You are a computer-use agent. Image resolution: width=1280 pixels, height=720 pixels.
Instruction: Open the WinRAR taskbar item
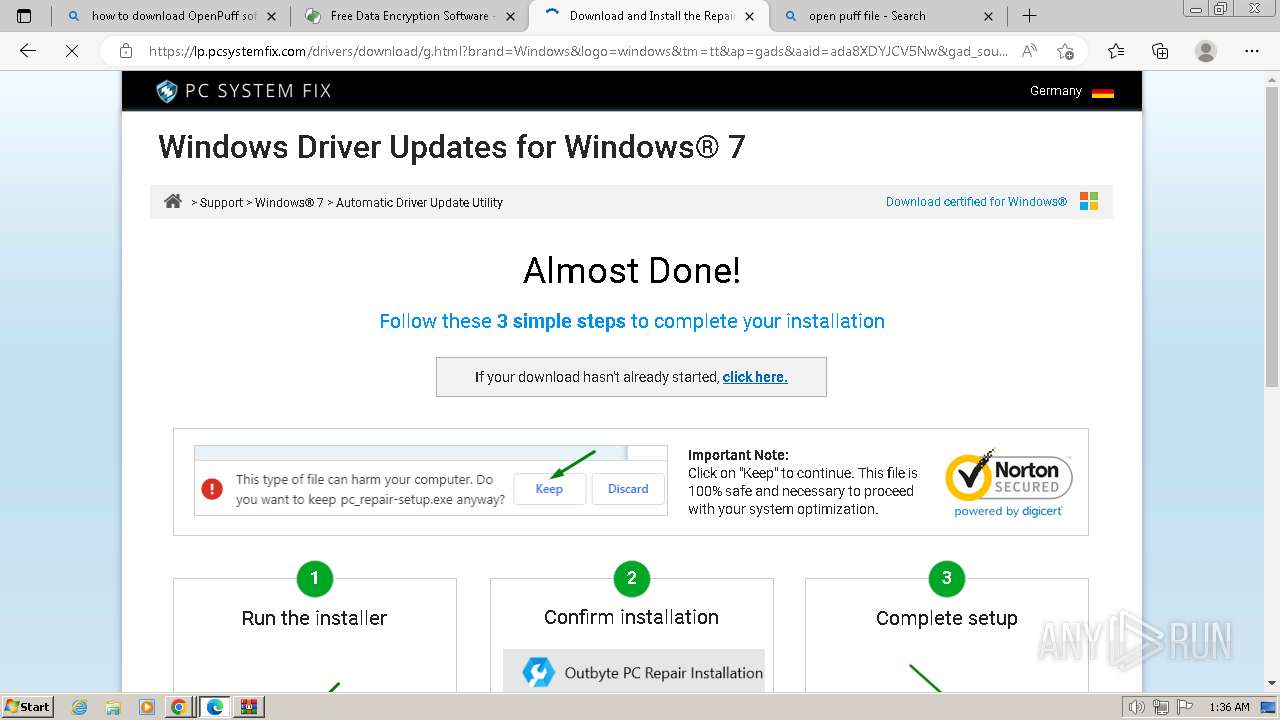tap(249, 707)
